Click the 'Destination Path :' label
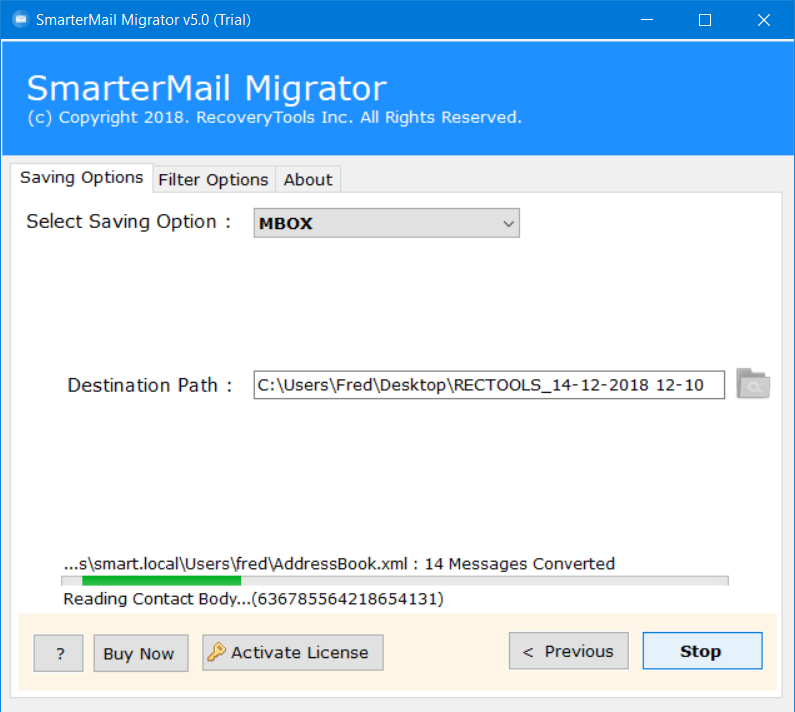 (x=150, y=385)
